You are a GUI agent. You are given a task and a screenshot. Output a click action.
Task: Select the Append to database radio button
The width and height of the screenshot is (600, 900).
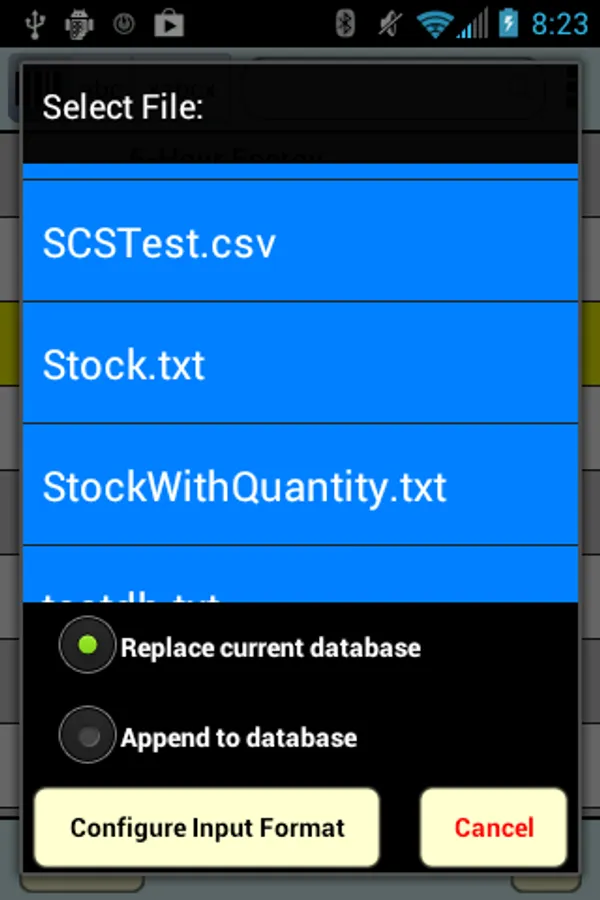88,737
